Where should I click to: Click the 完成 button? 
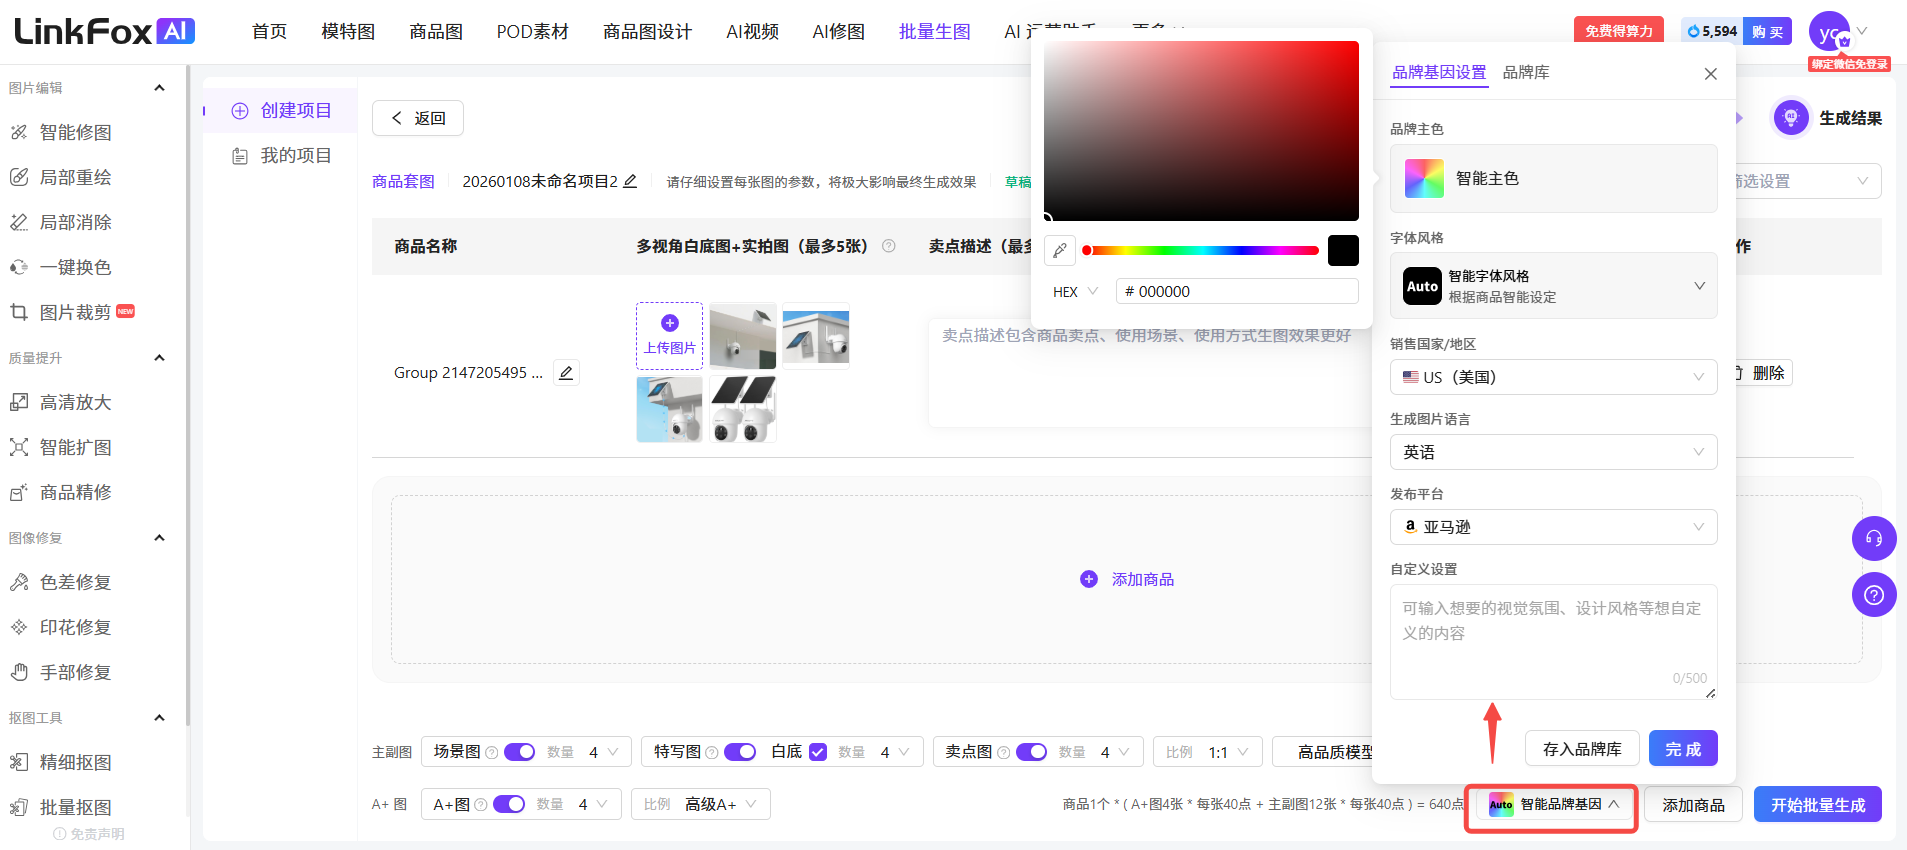pyautogui.click(x=1683, y=749)
